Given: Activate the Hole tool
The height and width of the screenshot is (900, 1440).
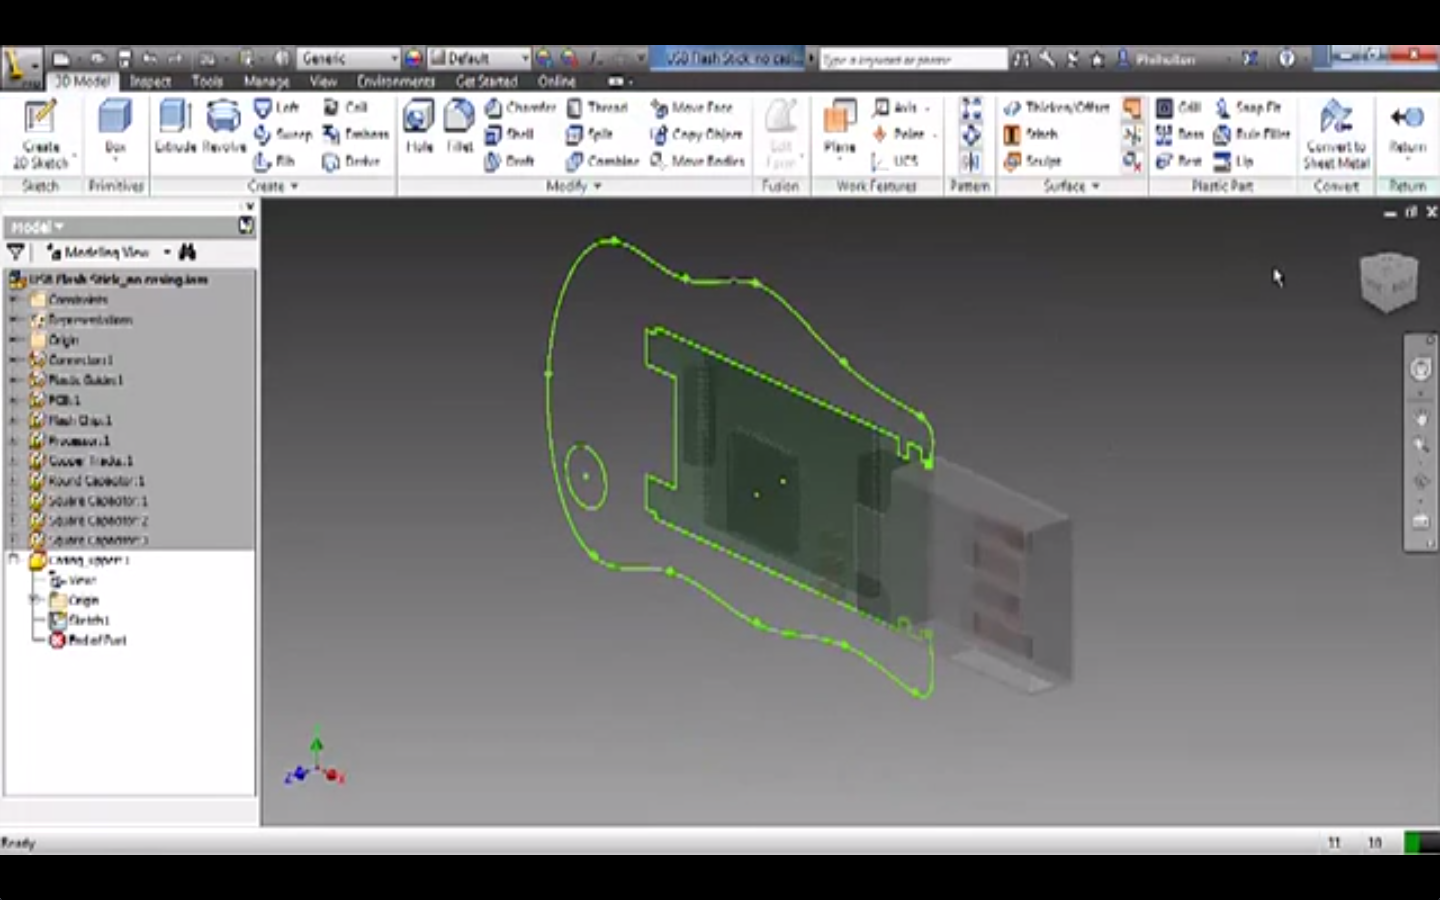Looking at the screenshot, I should pos(419,127).
